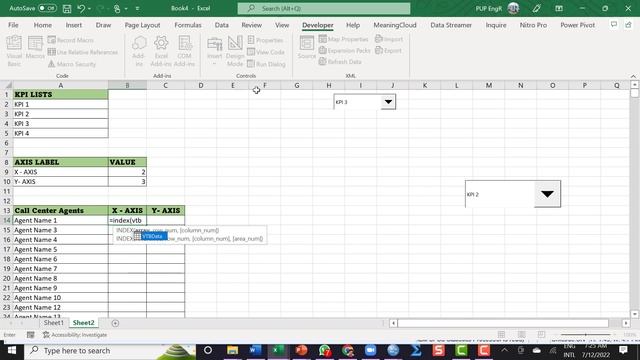Open control Properties
This screenshot has height=360, width=640.
[x=265, y=40]
